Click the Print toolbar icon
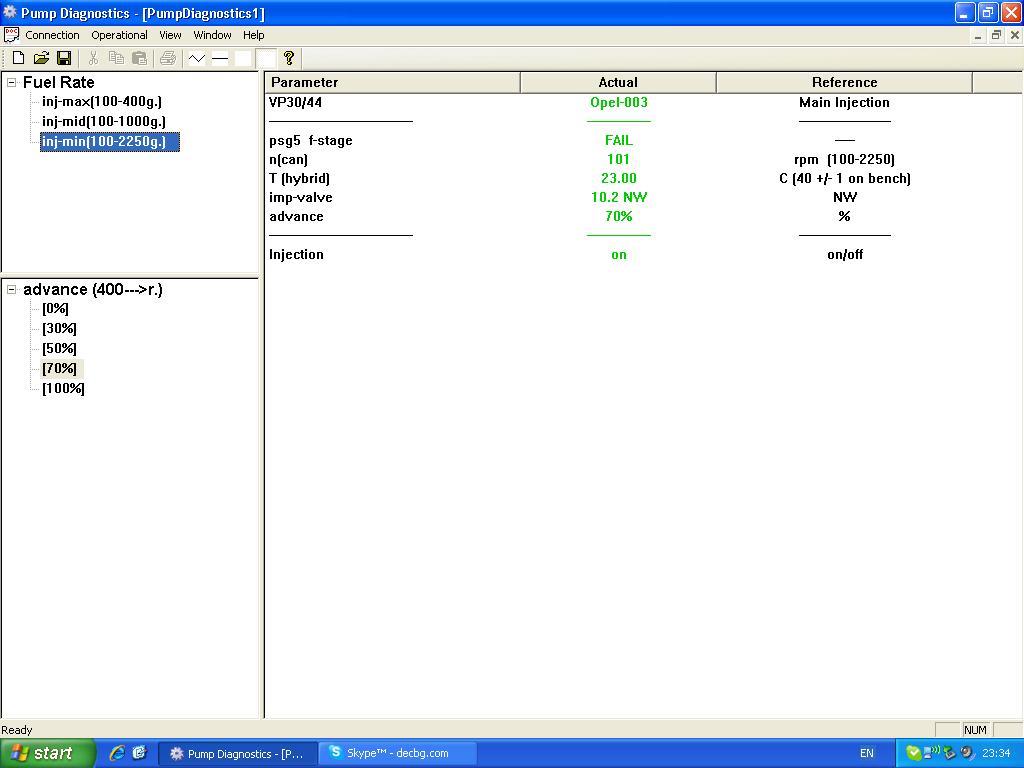1024x768 pixels. 168,58
